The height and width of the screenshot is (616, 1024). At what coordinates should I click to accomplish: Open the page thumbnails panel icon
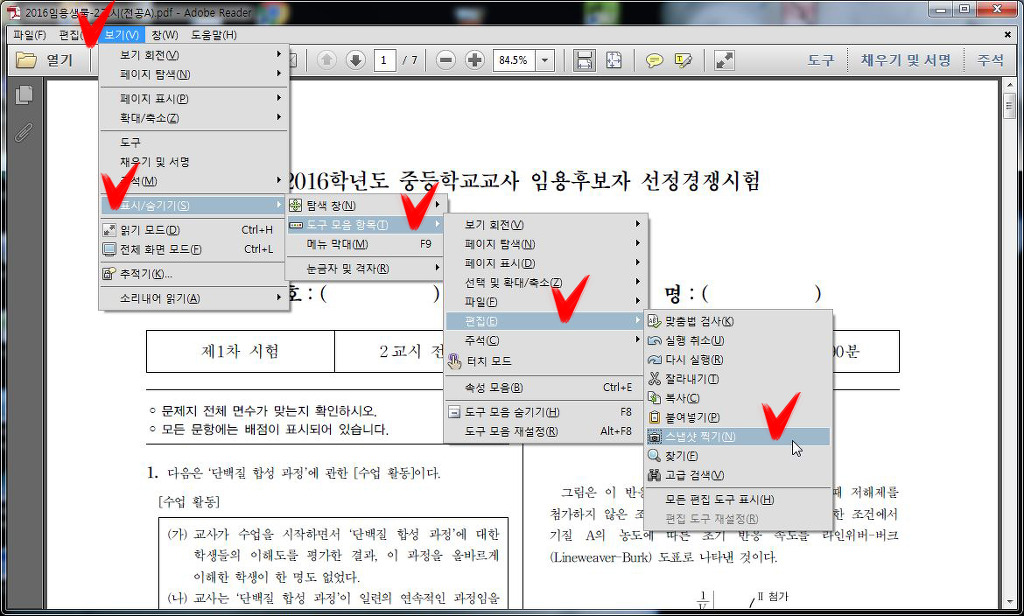[24, 95]
